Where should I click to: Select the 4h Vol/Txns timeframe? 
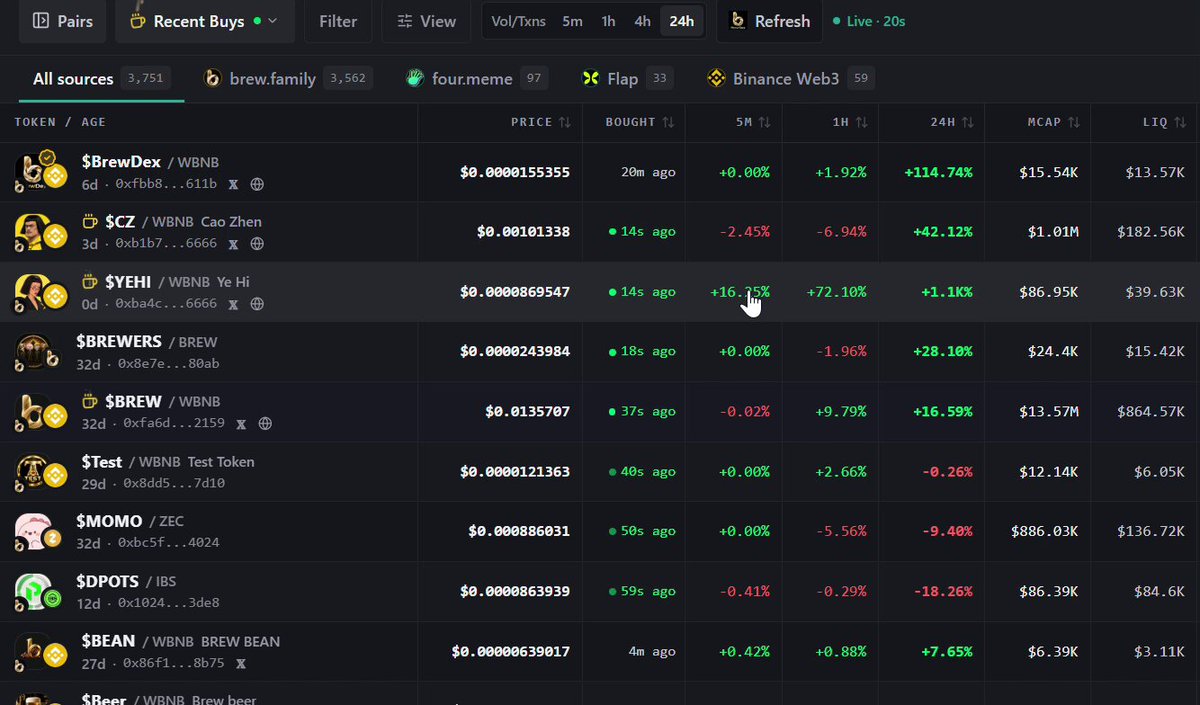(642, 21)
